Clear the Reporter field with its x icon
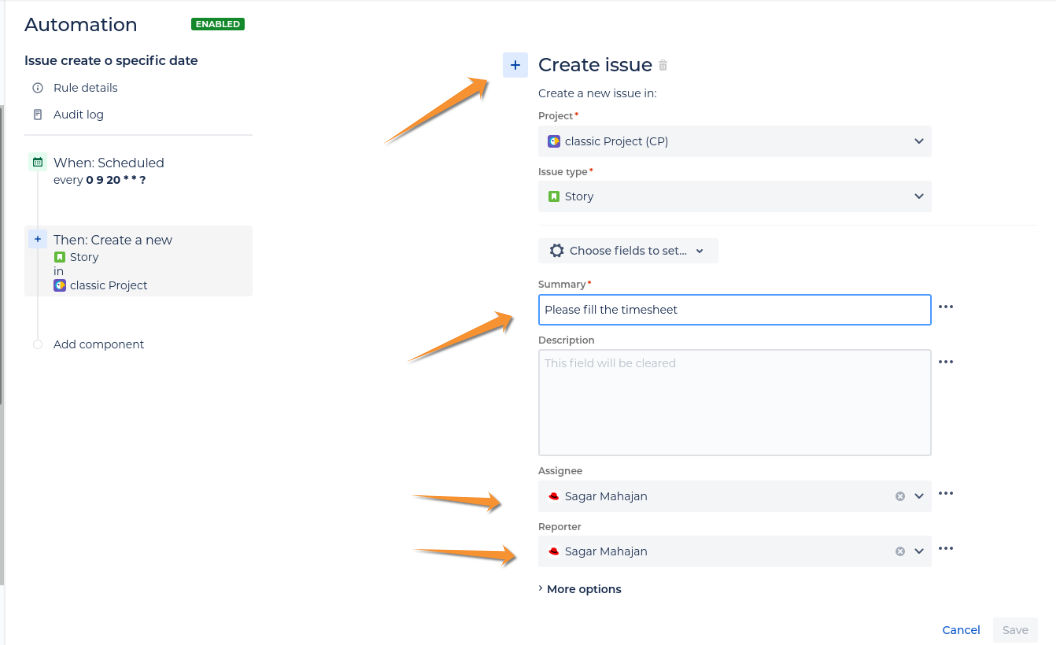The image size is (1056, 645). (900, 551)
